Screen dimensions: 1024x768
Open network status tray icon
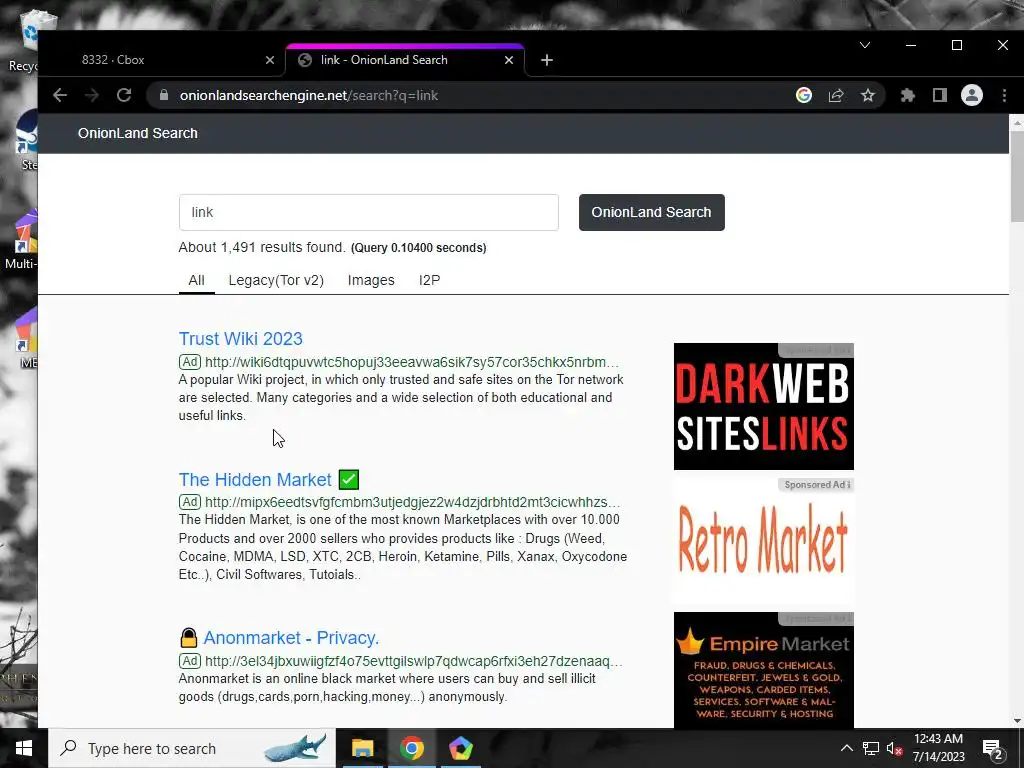(x=871, y=748)
